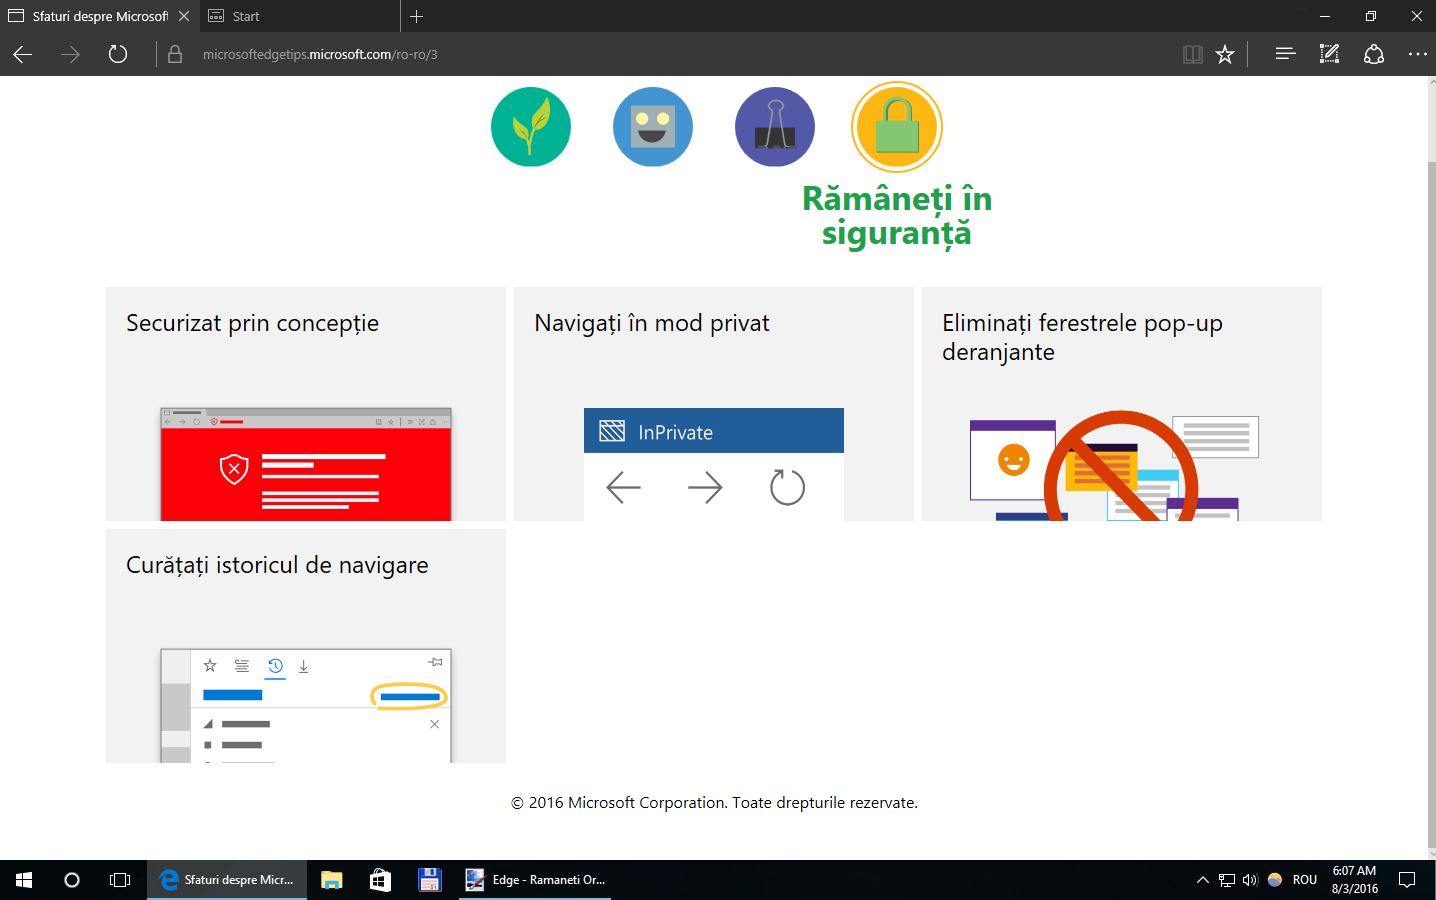Select the green leaf category icon
The width and height of the screenshot is (1436, 900).
coord(531,127)
